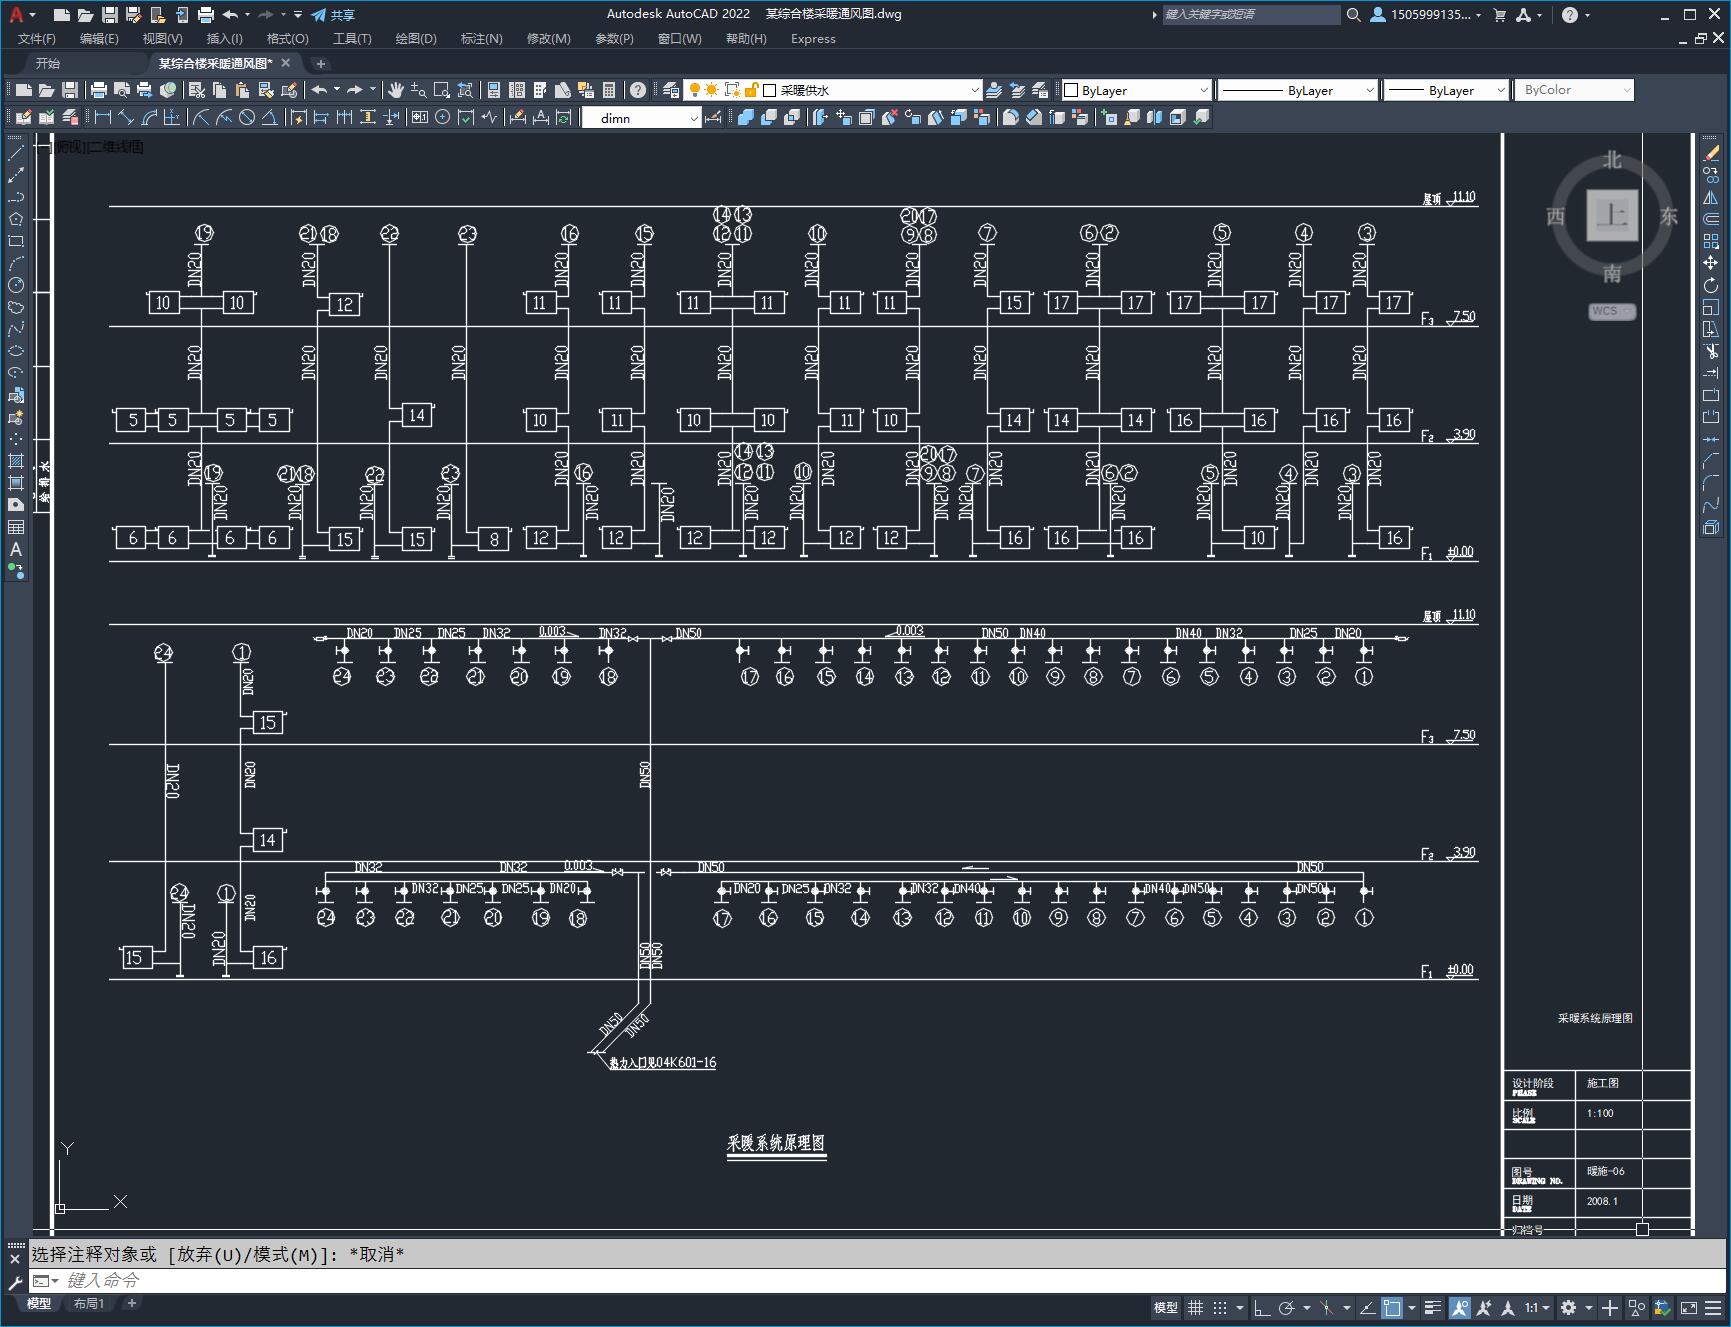Click the Quick Calculator icon

click(609, 90)
